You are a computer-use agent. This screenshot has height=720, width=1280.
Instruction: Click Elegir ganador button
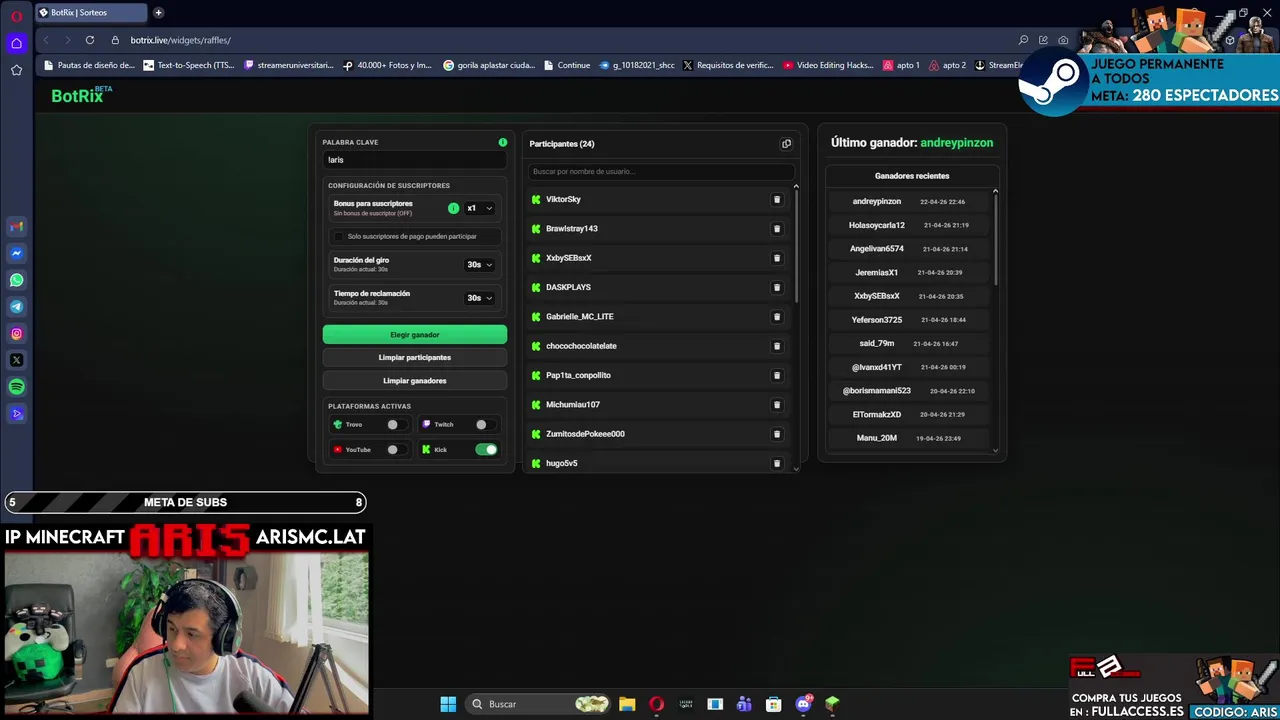tap(415, 335)
